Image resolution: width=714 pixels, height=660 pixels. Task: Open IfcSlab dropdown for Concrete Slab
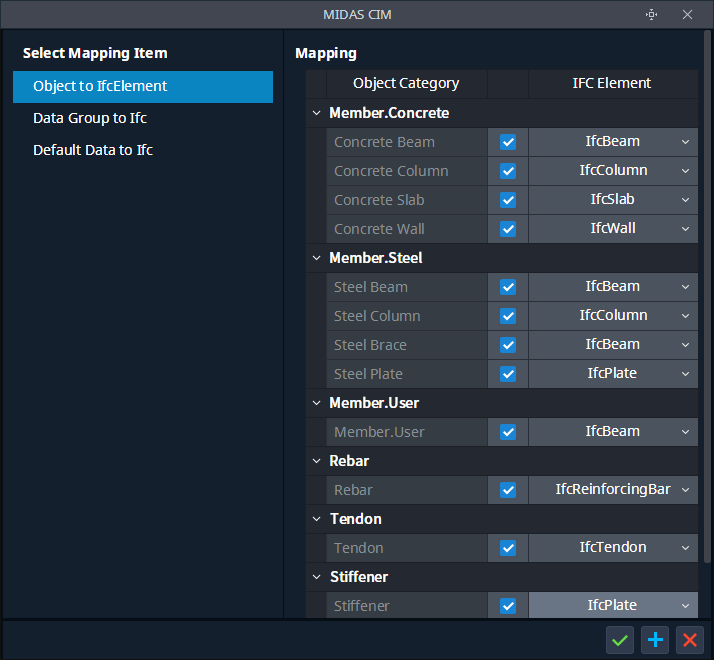(613, 200)
